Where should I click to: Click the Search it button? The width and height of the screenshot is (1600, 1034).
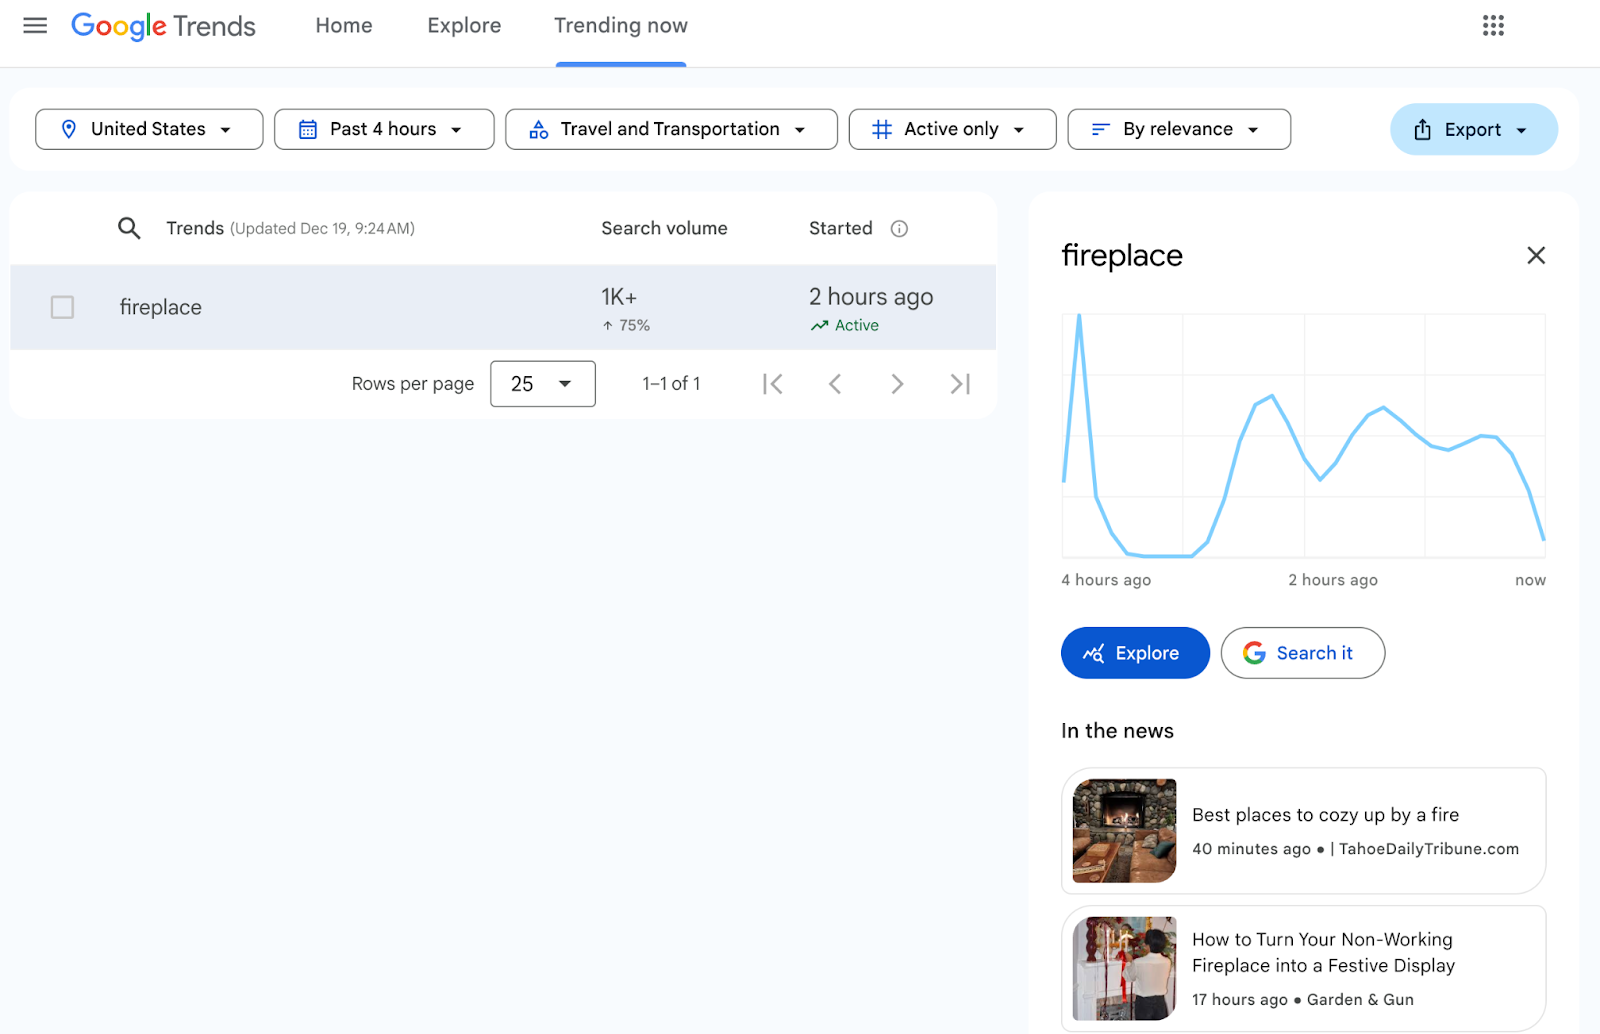click(x=1303, y=653)
